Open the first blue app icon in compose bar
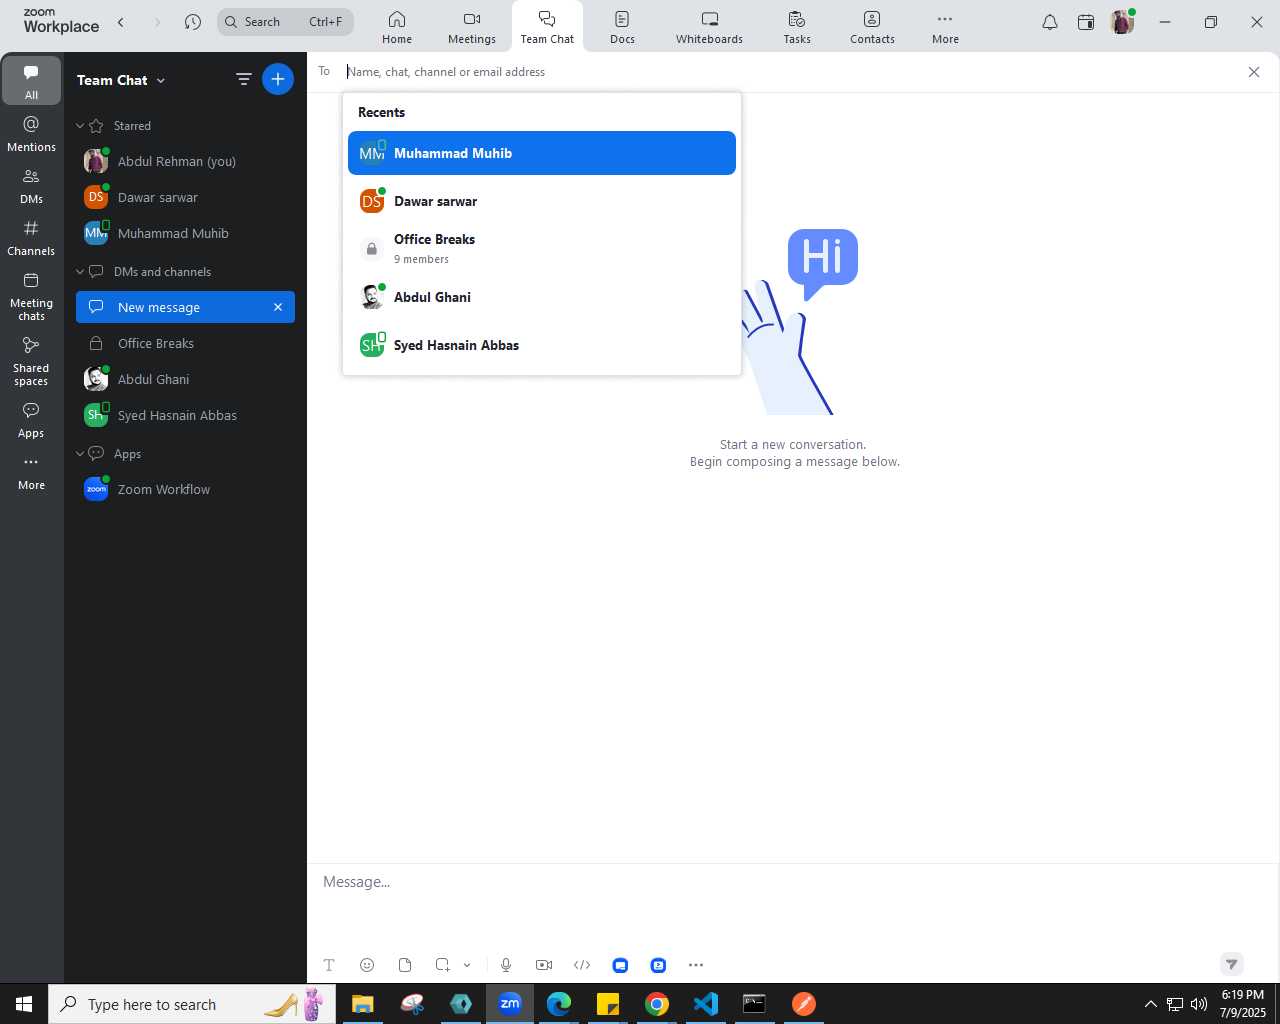1280x1024 pixels. (620, 965)
